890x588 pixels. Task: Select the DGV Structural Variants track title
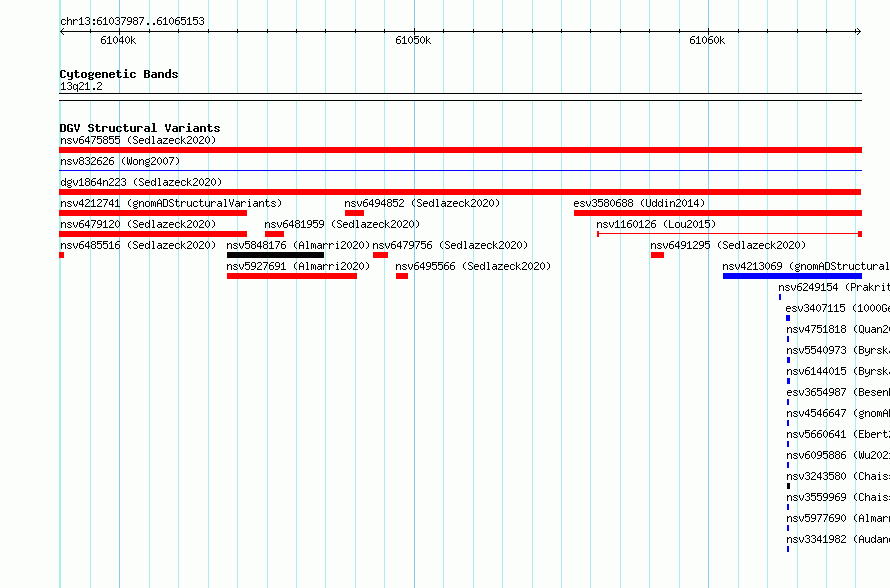click(x=140, y=128)
